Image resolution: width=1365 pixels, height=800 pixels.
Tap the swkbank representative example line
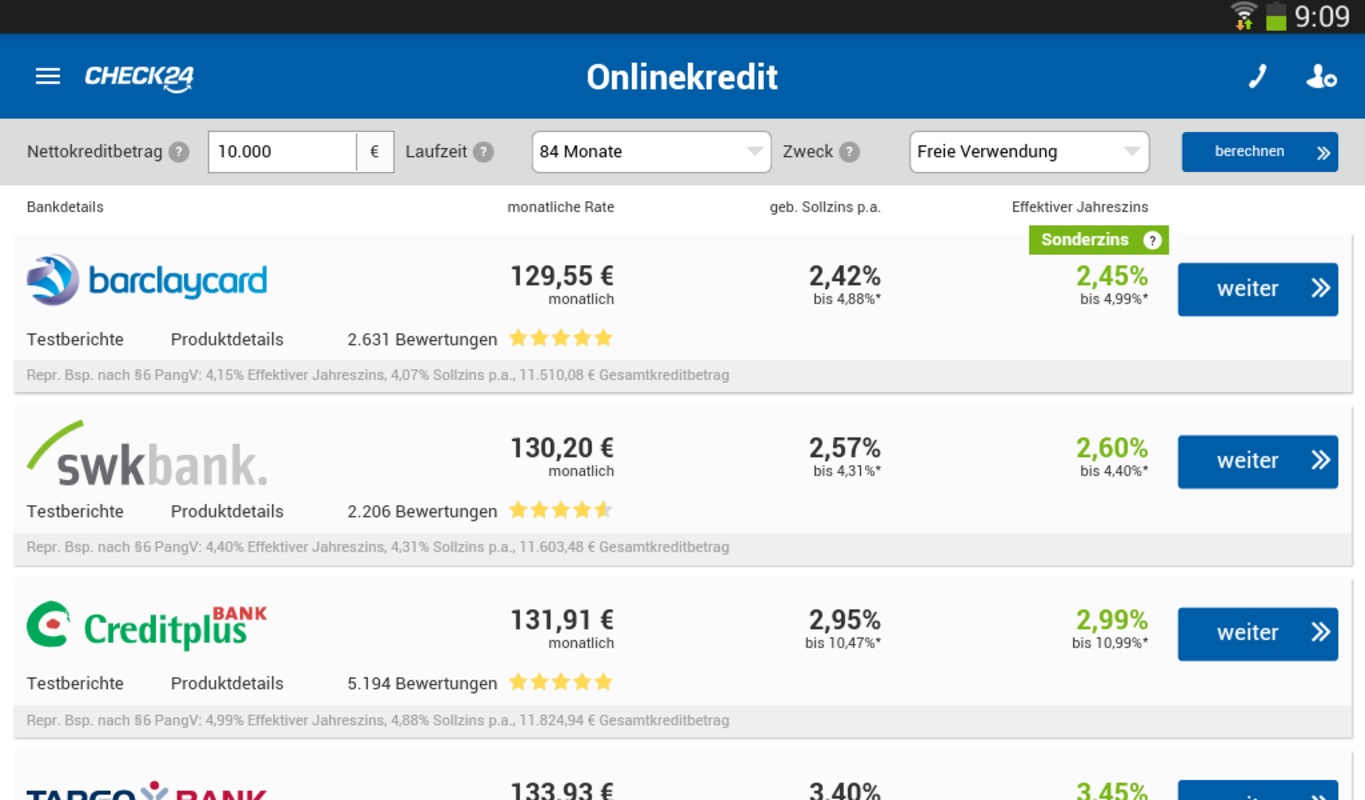(x=682, y=548)
